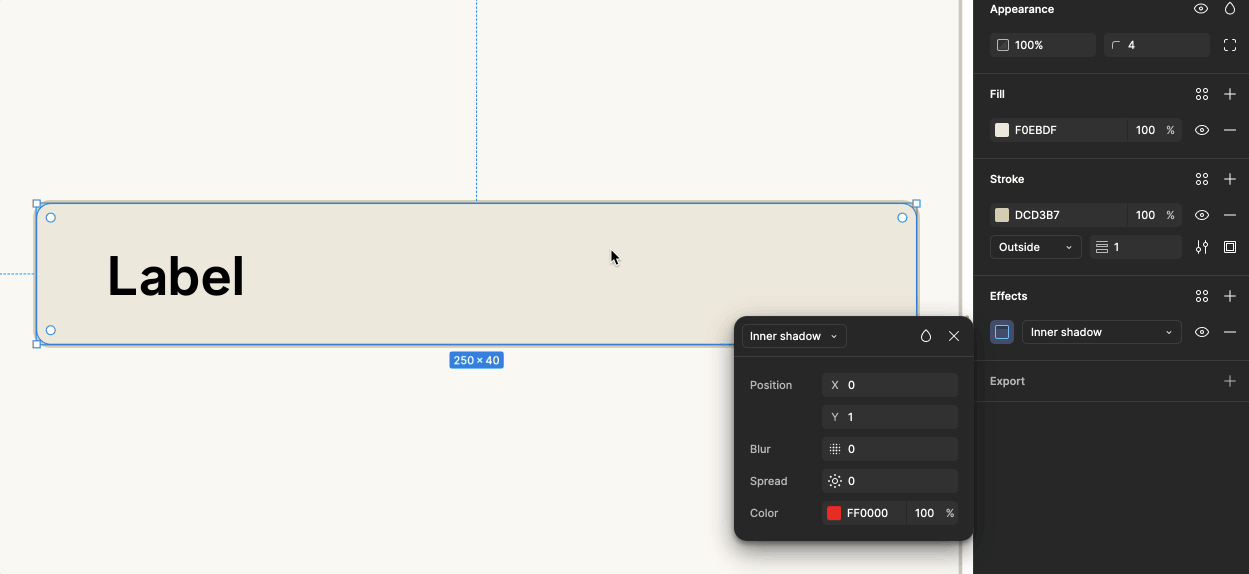Open Stroke styles (four dots) icon
The height and width of the screenshot is (574, 1249).
tap(1202, 179)
